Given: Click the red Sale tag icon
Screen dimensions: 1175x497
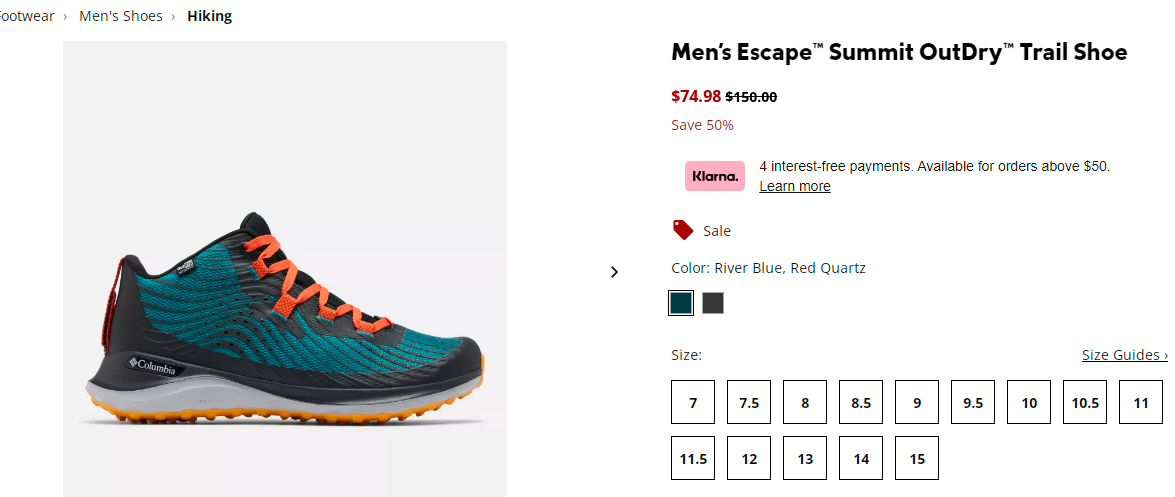Looking at the screenshot, I should [683, 230].
